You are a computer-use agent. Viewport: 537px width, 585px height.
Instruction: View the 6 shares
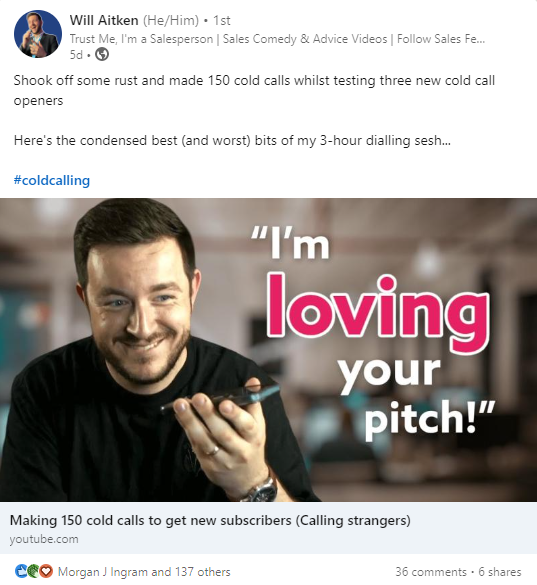500,572
